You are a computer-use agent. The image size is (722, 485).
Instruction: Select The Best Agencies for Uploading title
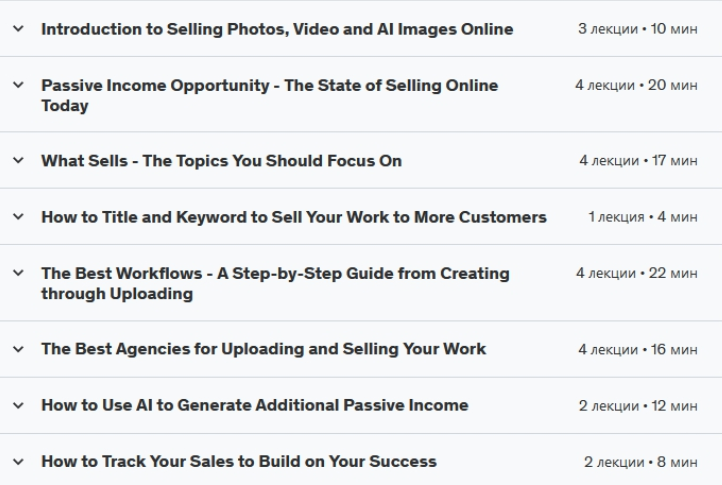[x=263, y=349]
